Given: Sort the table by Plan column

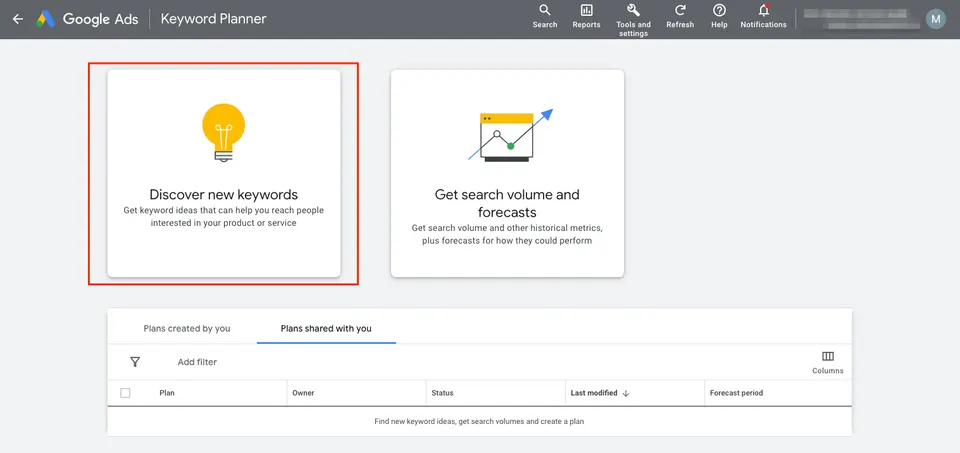Looking at the screenshot, I should pos(167,393).
